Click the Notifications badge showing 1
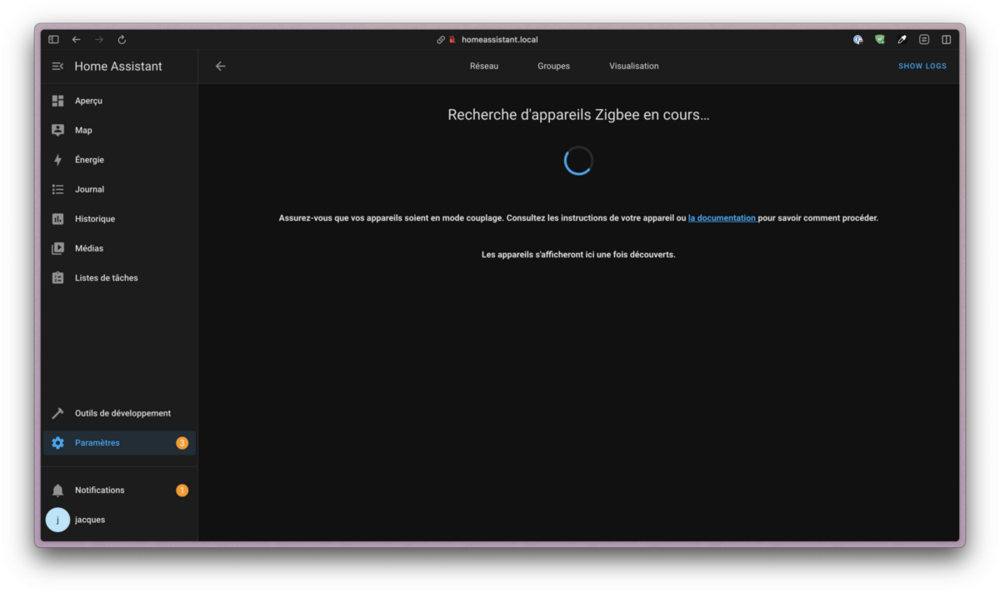This screenshot has width=1000, height=593. (182, 490)
